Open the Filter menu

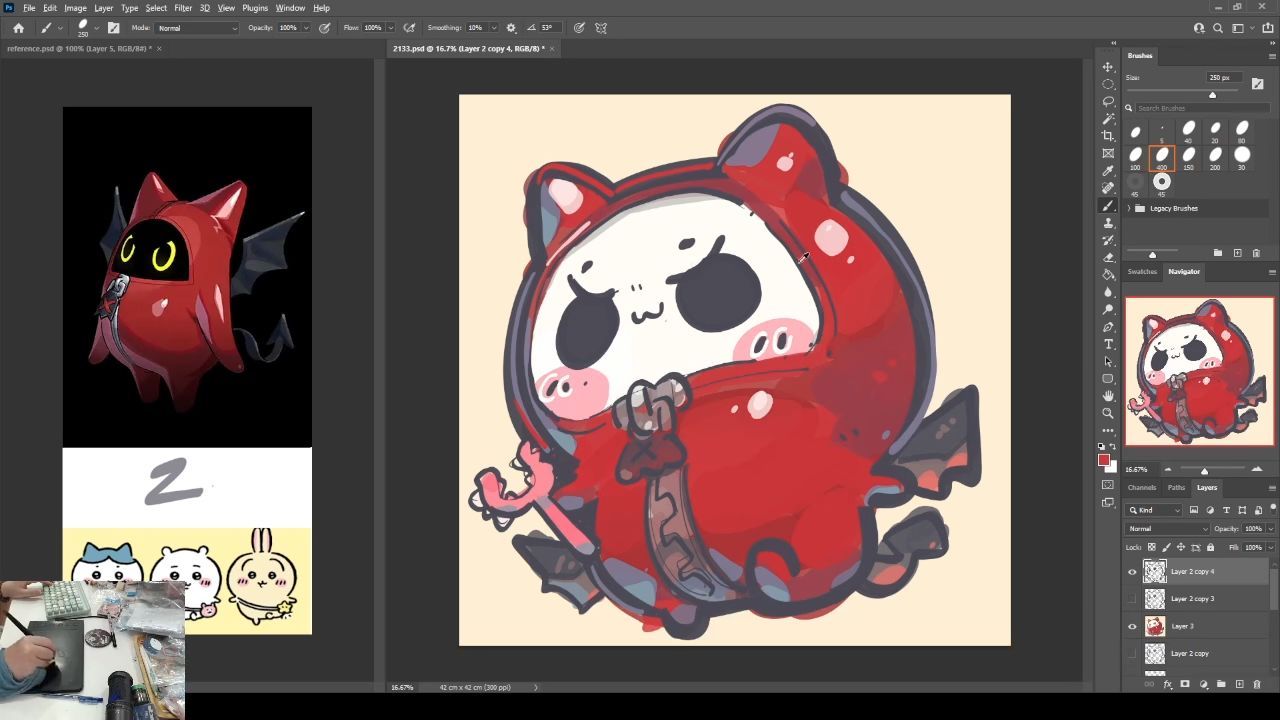183,8
